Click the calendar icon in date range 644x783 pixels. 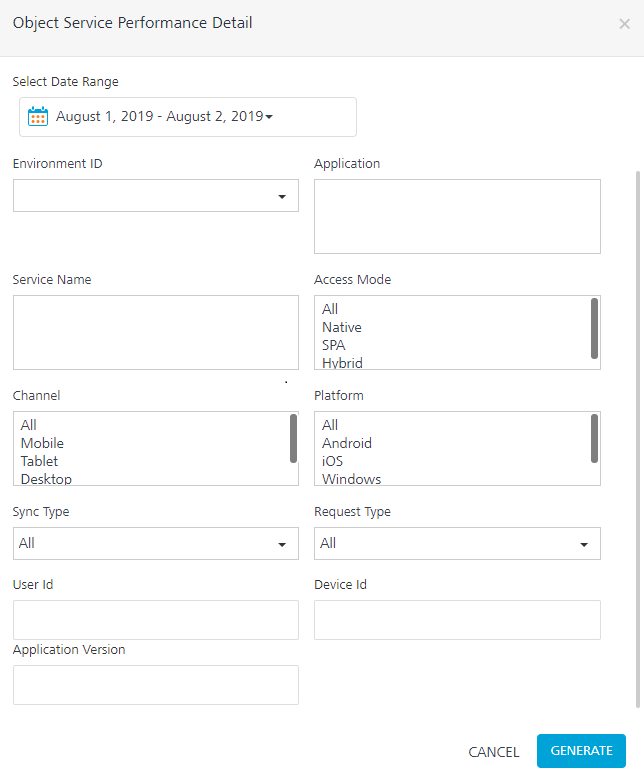pyautogui.click(x=38, y=116)
